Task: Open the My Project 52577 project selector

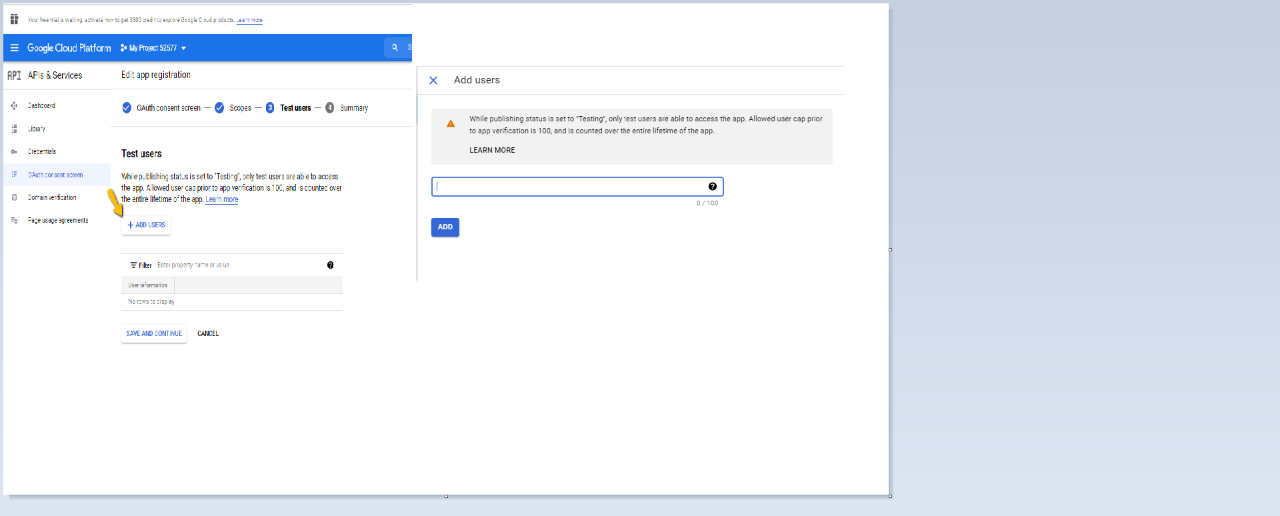Action: [x=153, y=48]
